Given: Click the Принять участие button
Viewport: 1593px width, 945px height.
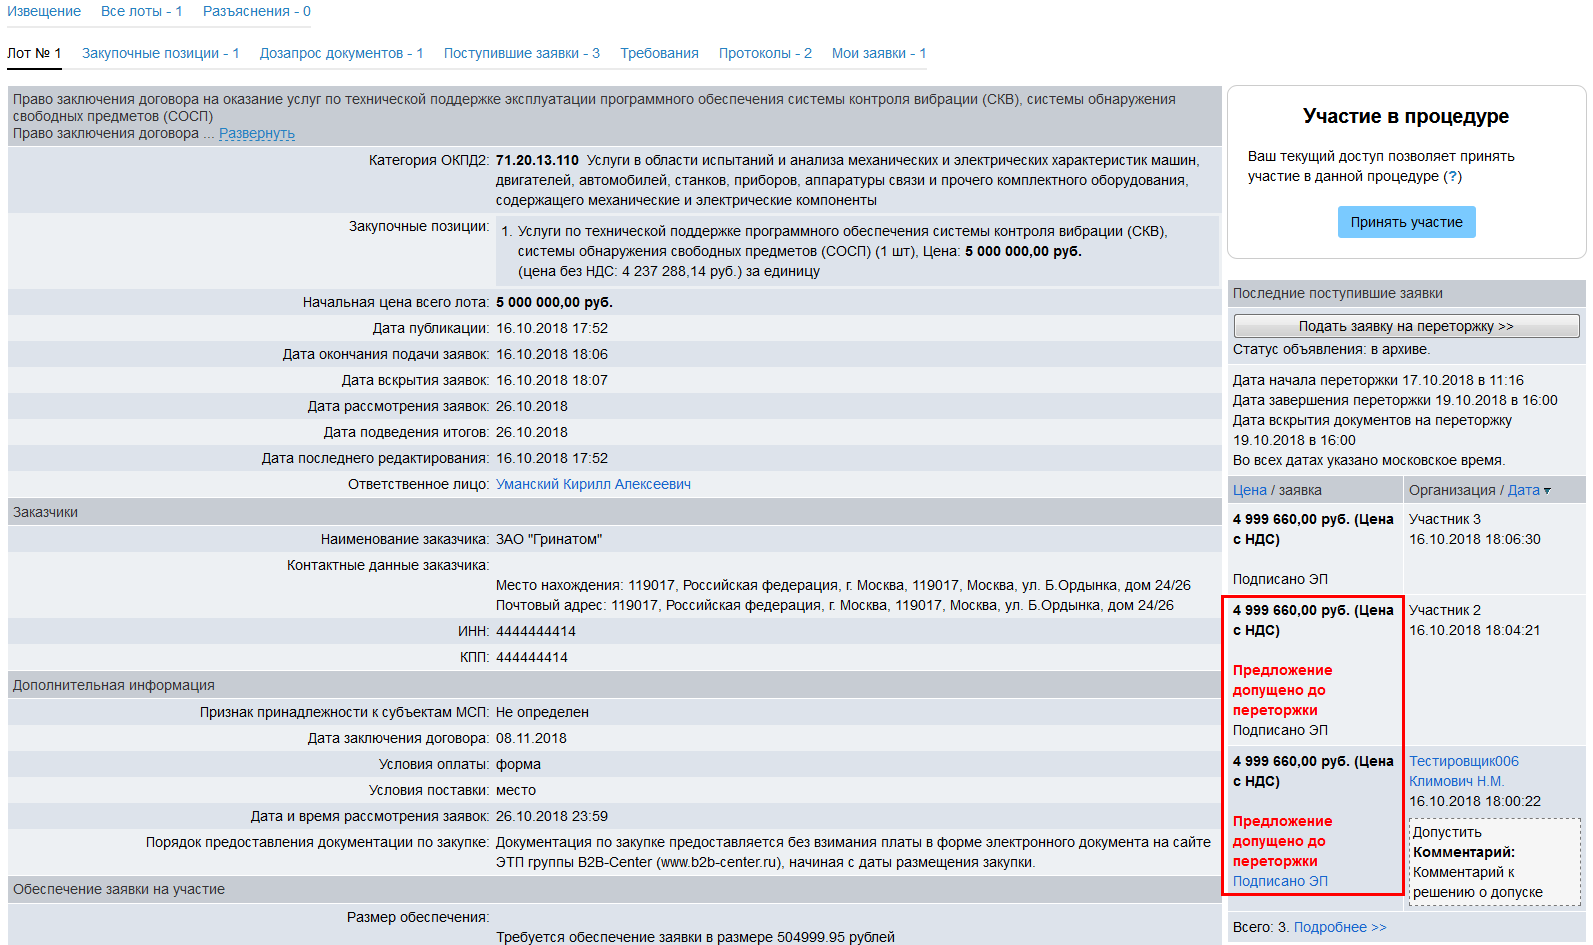Looking at the screenshot, I should [1406, 222].
